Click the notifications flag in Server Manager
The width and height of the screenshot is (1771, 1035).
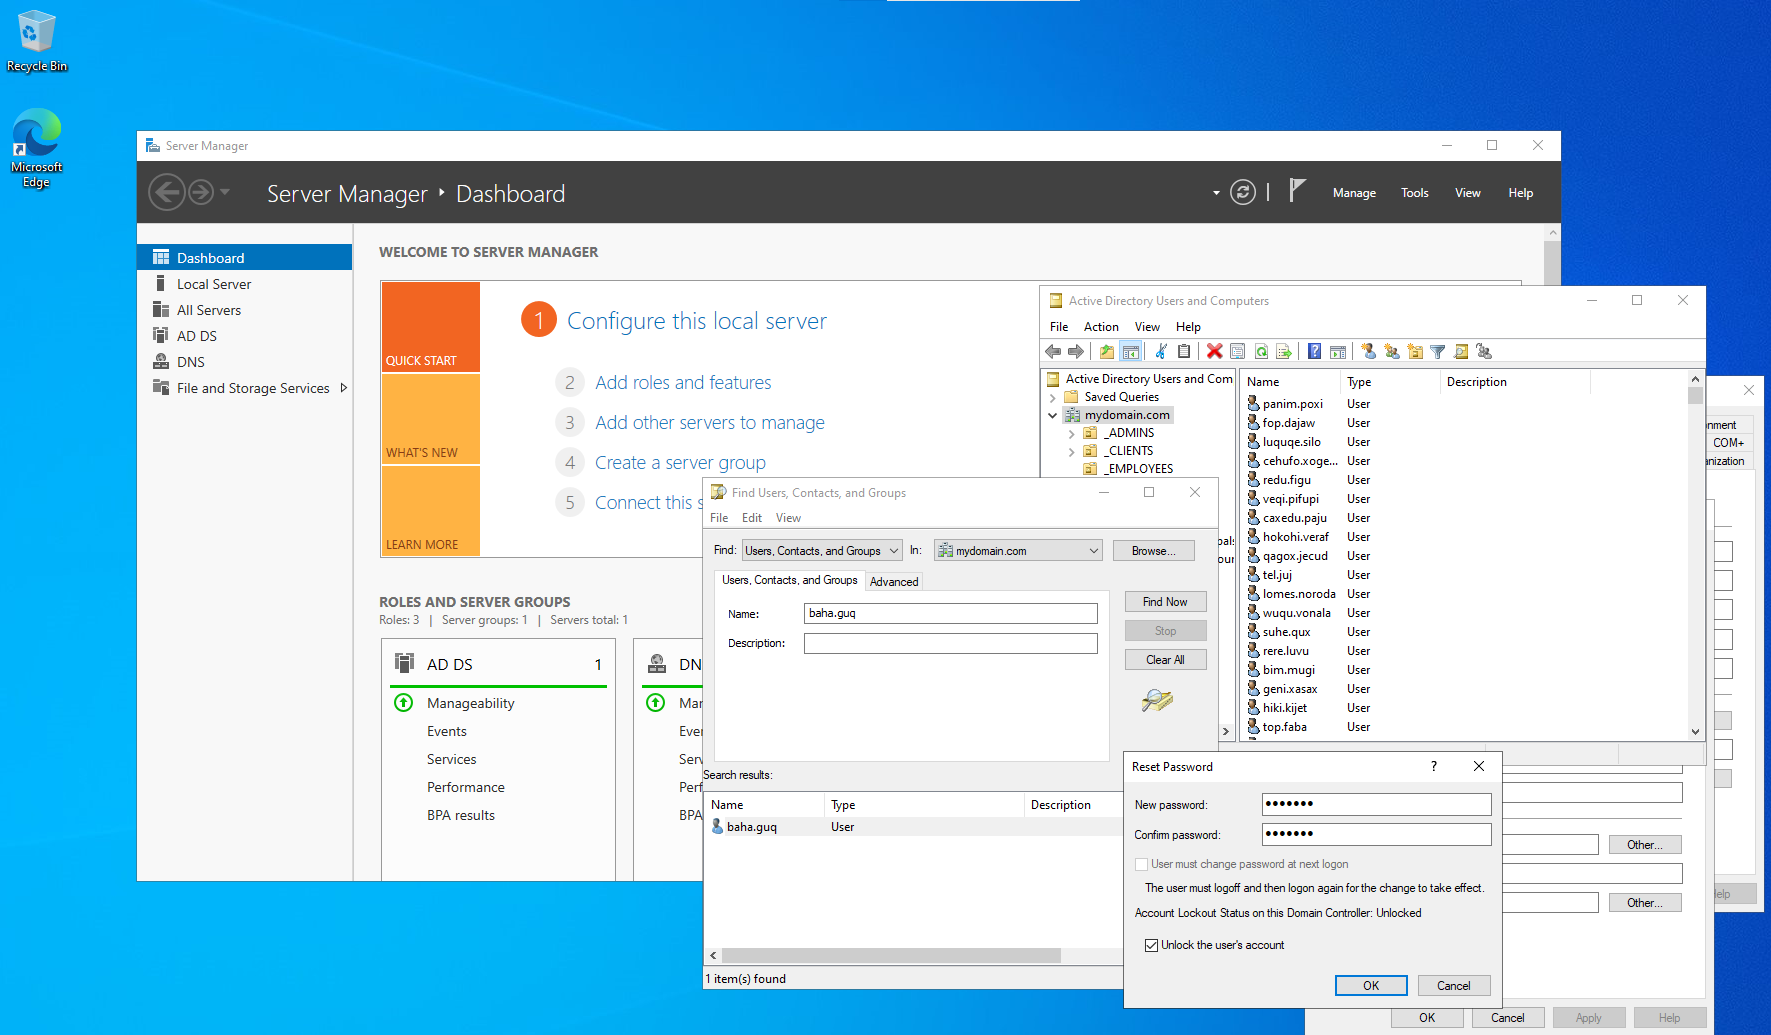(1297, 191)
